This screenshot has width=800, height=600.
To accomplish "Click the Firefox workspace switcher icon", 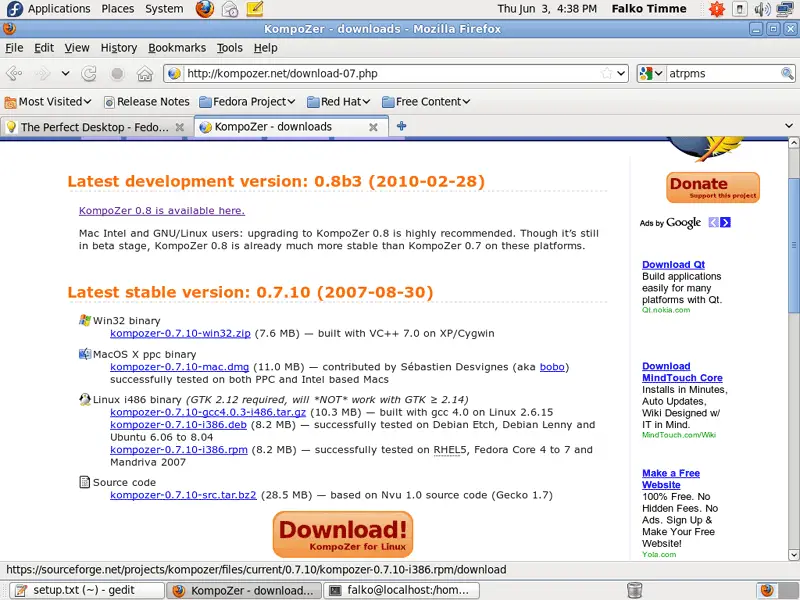I will tap(767, 590).
